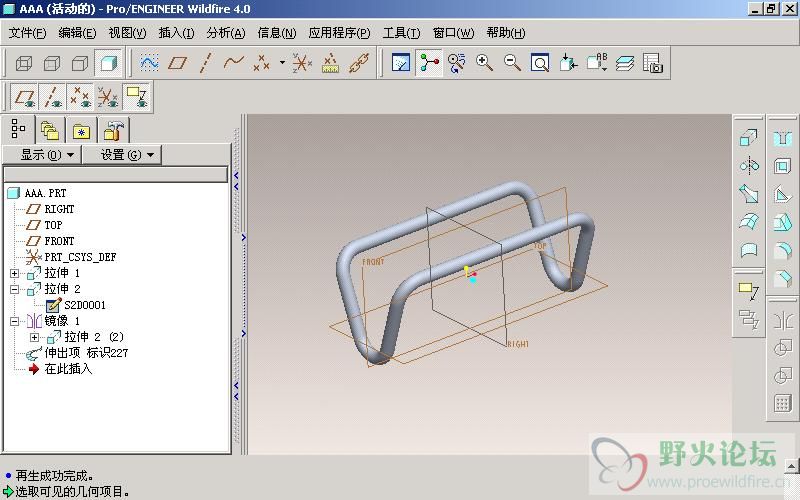This screenshot has height=500, width=800.
Task: Click the shell tool in right toolbar
Action: click(782, 166)
